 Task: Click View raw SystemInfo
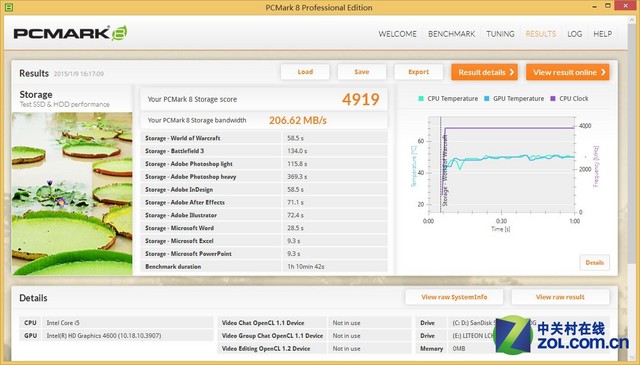(454, 297)
